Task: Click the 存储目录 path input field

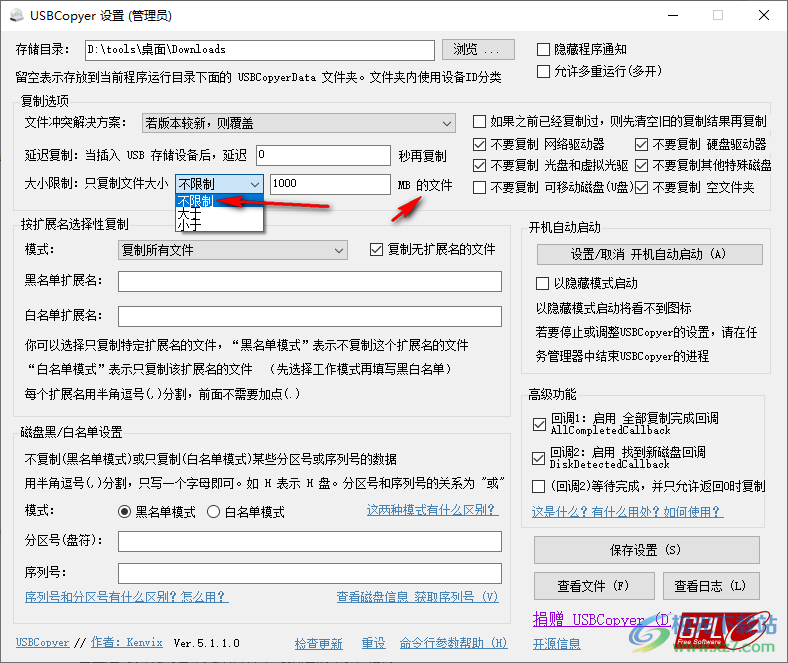Action: (260, 50)
